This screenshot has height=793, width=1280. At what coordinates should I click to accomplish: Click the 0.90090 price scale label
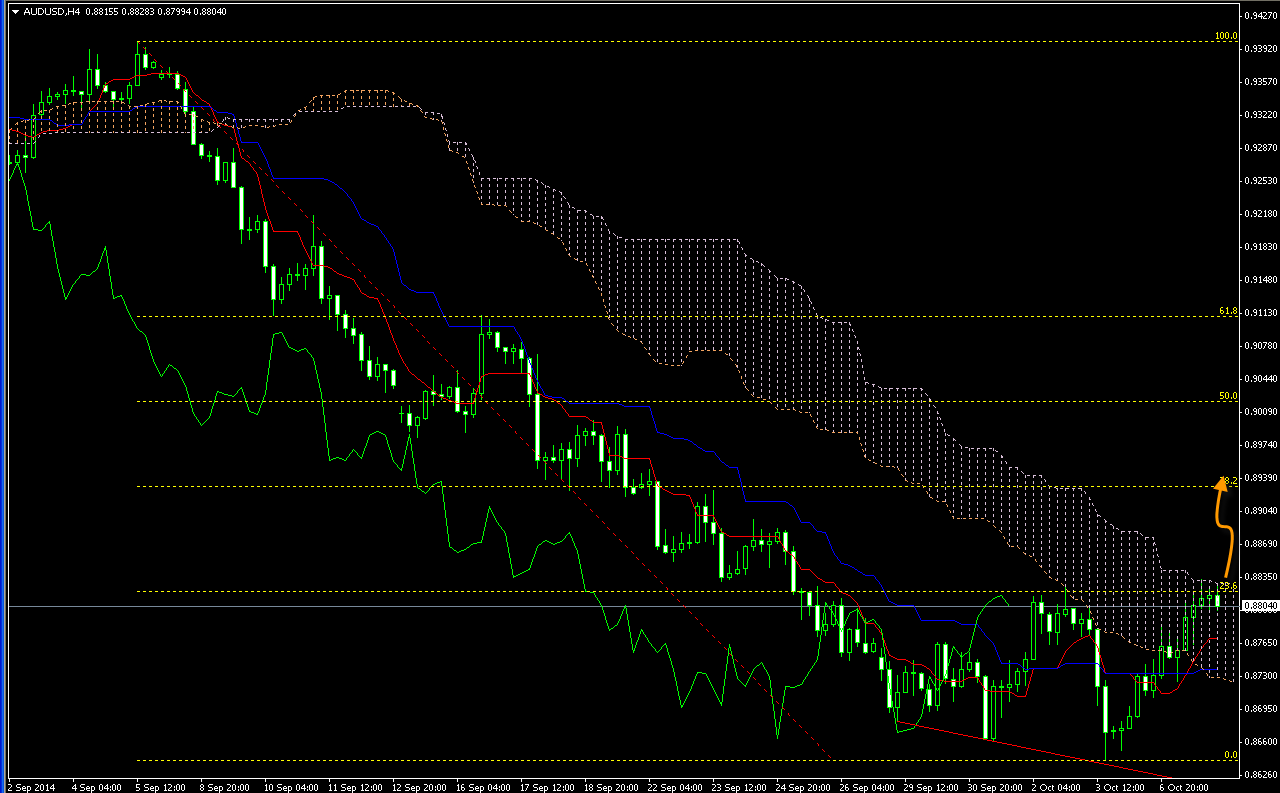coord(1260,411)
